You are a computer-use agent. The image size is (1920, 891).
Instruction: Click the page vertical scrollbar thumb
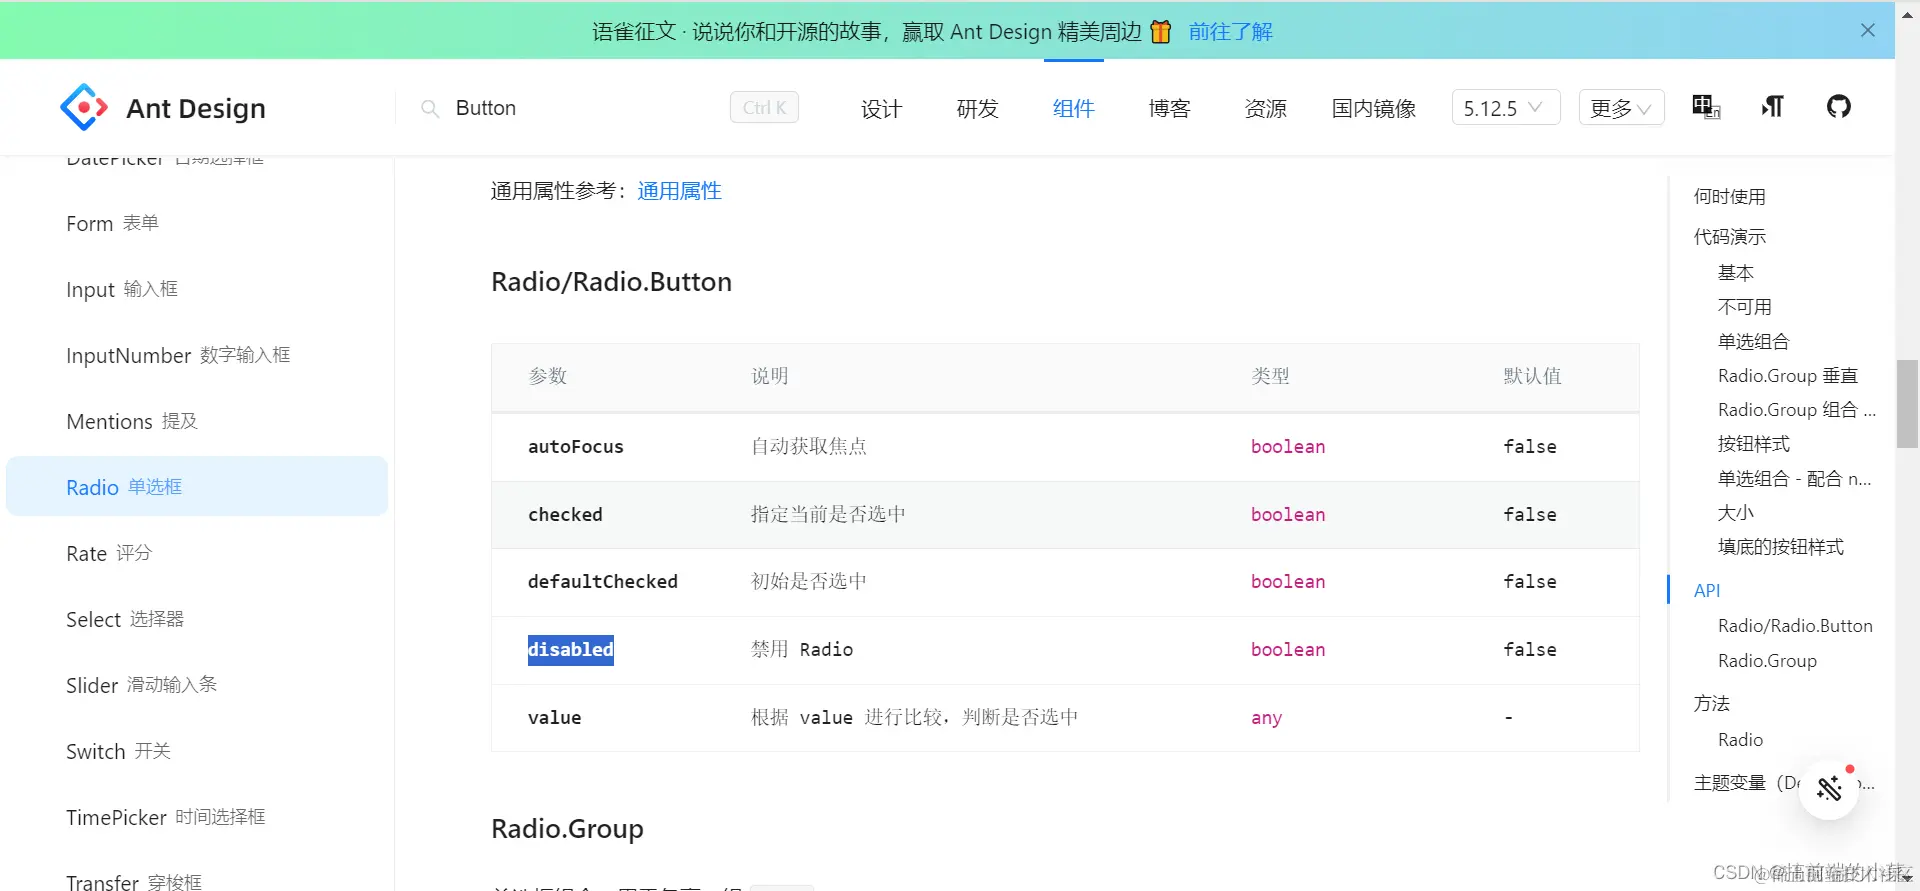point(1907,403)
